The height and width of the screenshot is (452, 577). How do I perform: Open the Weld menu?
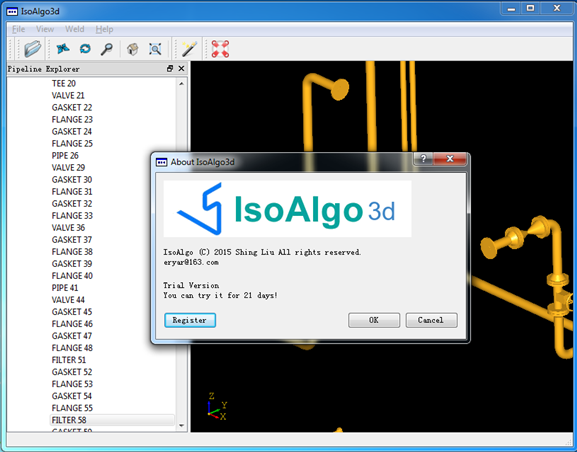coord(75,29)
